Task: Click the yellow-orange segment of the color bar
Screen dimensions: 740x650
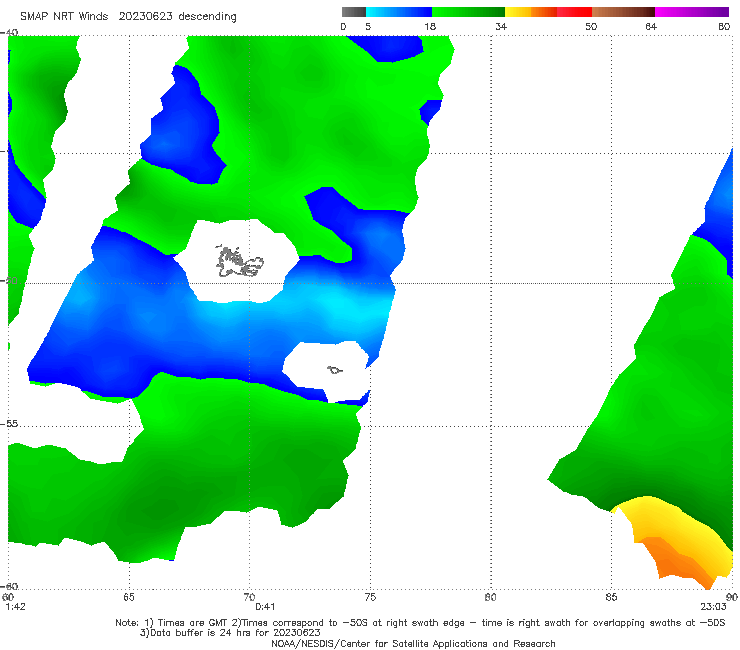Action: click(531, 12)
